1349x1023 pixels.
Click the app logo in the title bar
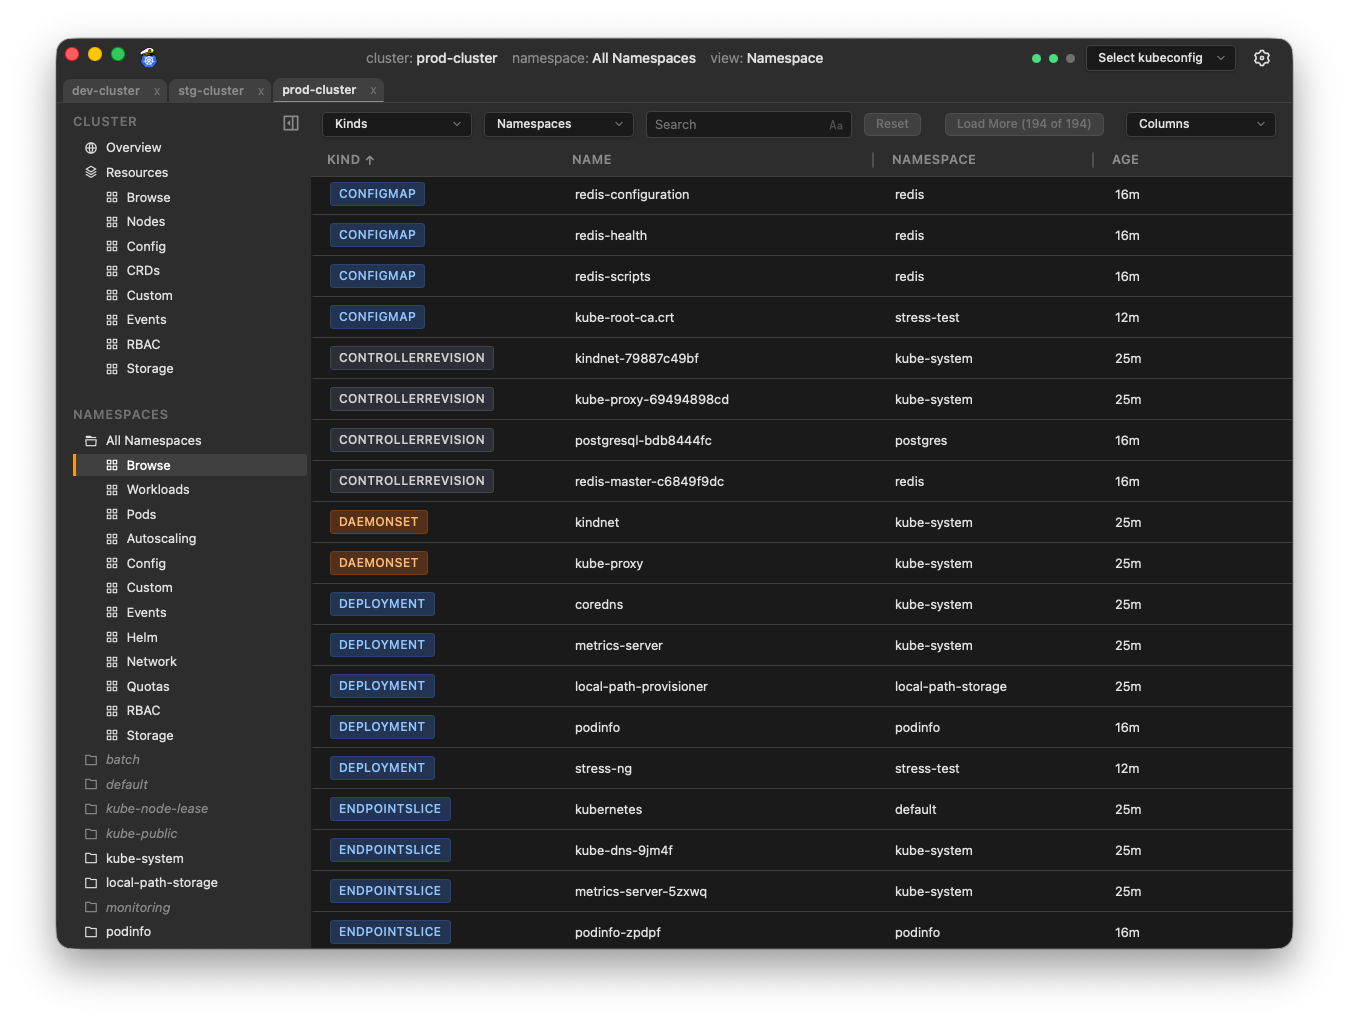(x=148, y=57)
